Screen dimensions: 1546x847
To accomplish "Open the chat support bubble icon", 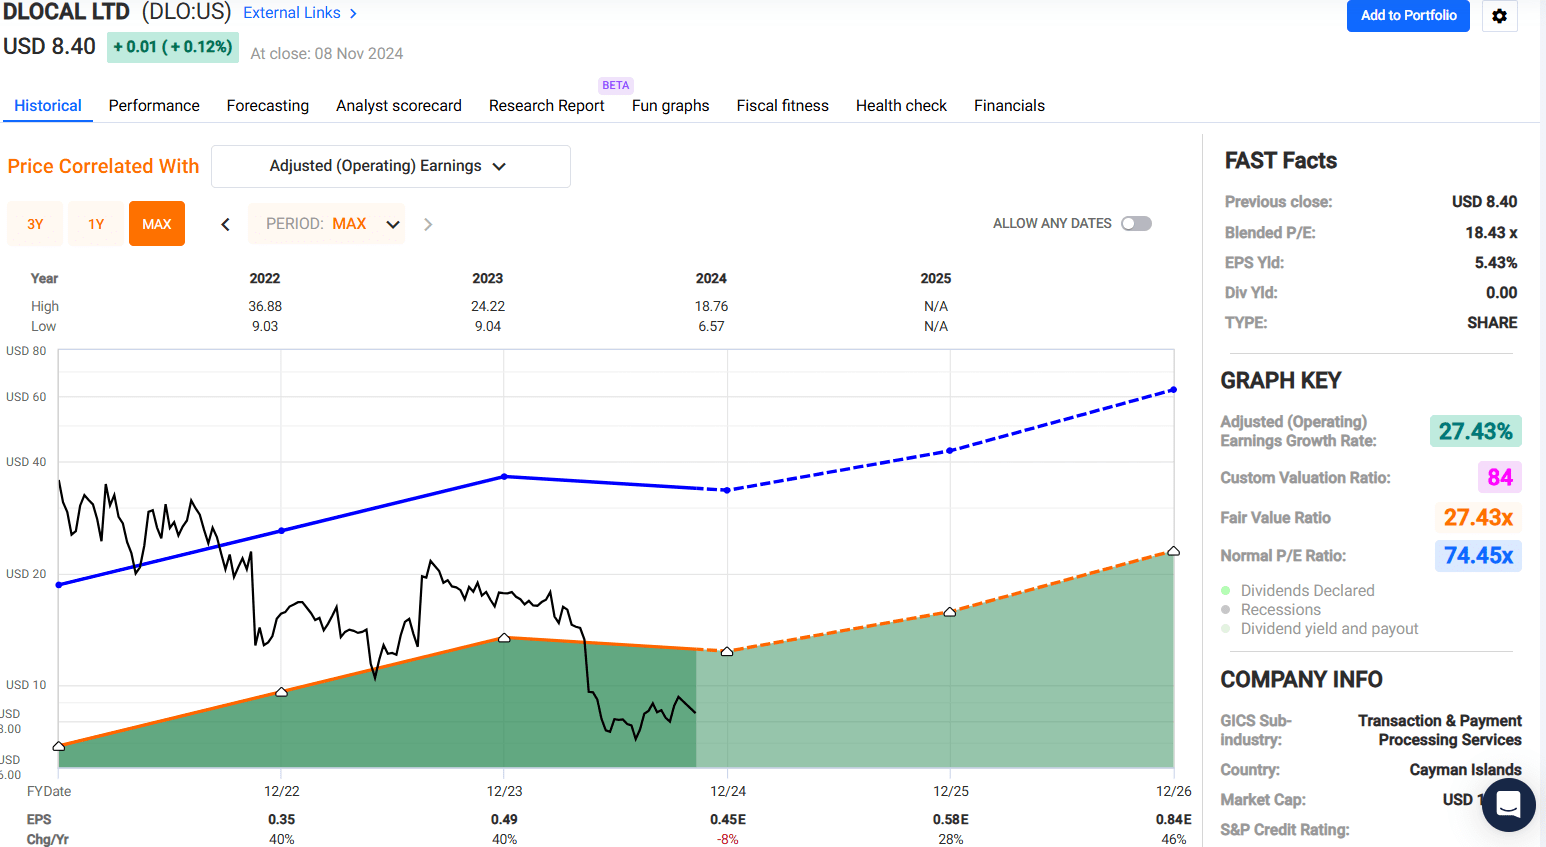I will (x=1508, y=804).
